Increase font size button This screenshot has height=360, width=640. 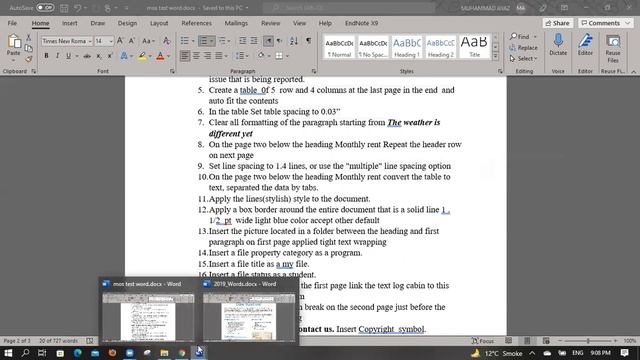[x=120, y=41]
